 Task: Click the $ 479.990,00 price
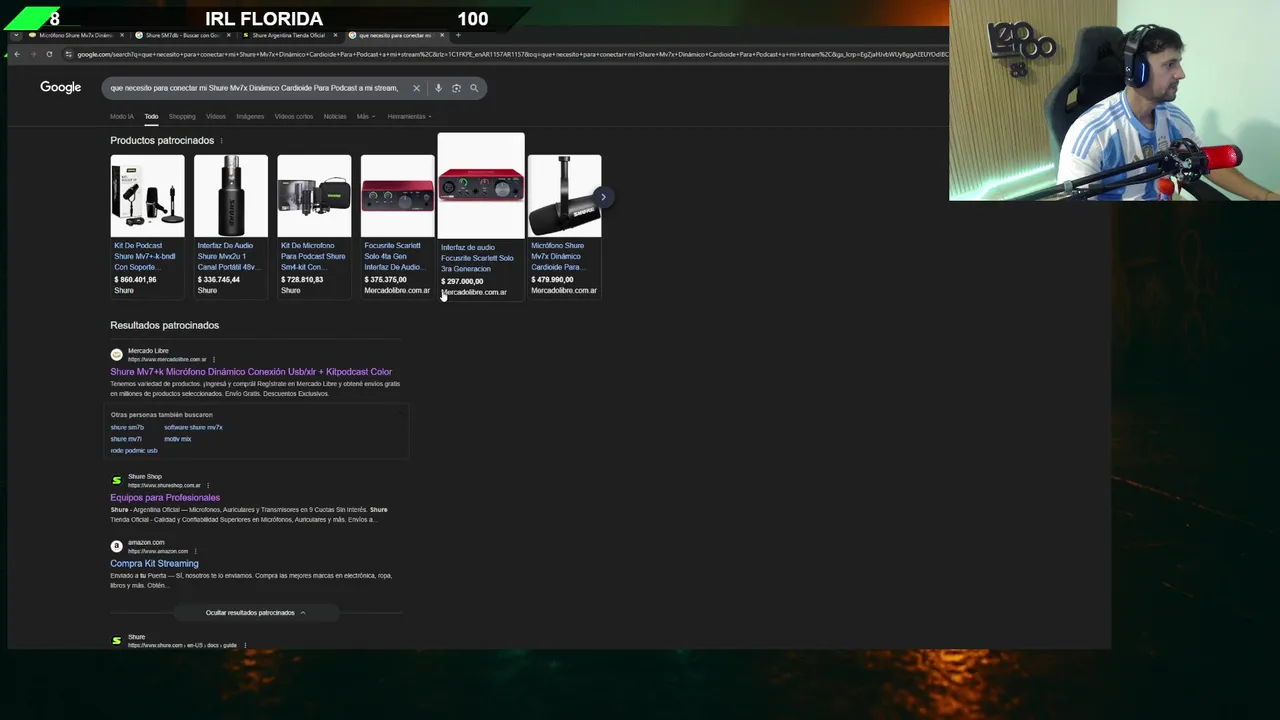(552, 280)
